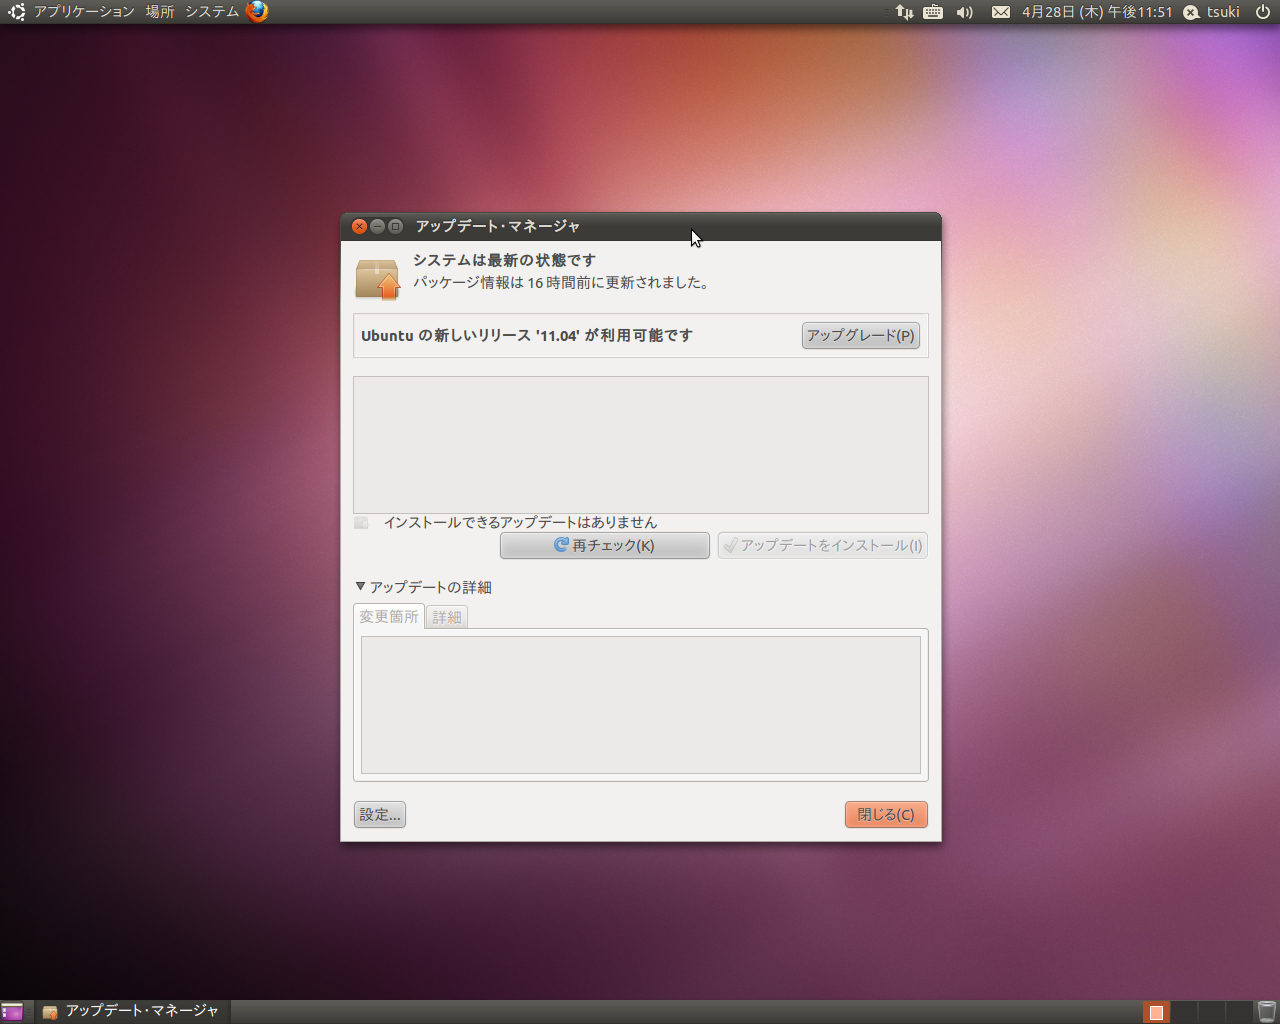Viewport: 1280px width, 1024px height.
Task: Open the tsuki user menu
Action: 1212,12
